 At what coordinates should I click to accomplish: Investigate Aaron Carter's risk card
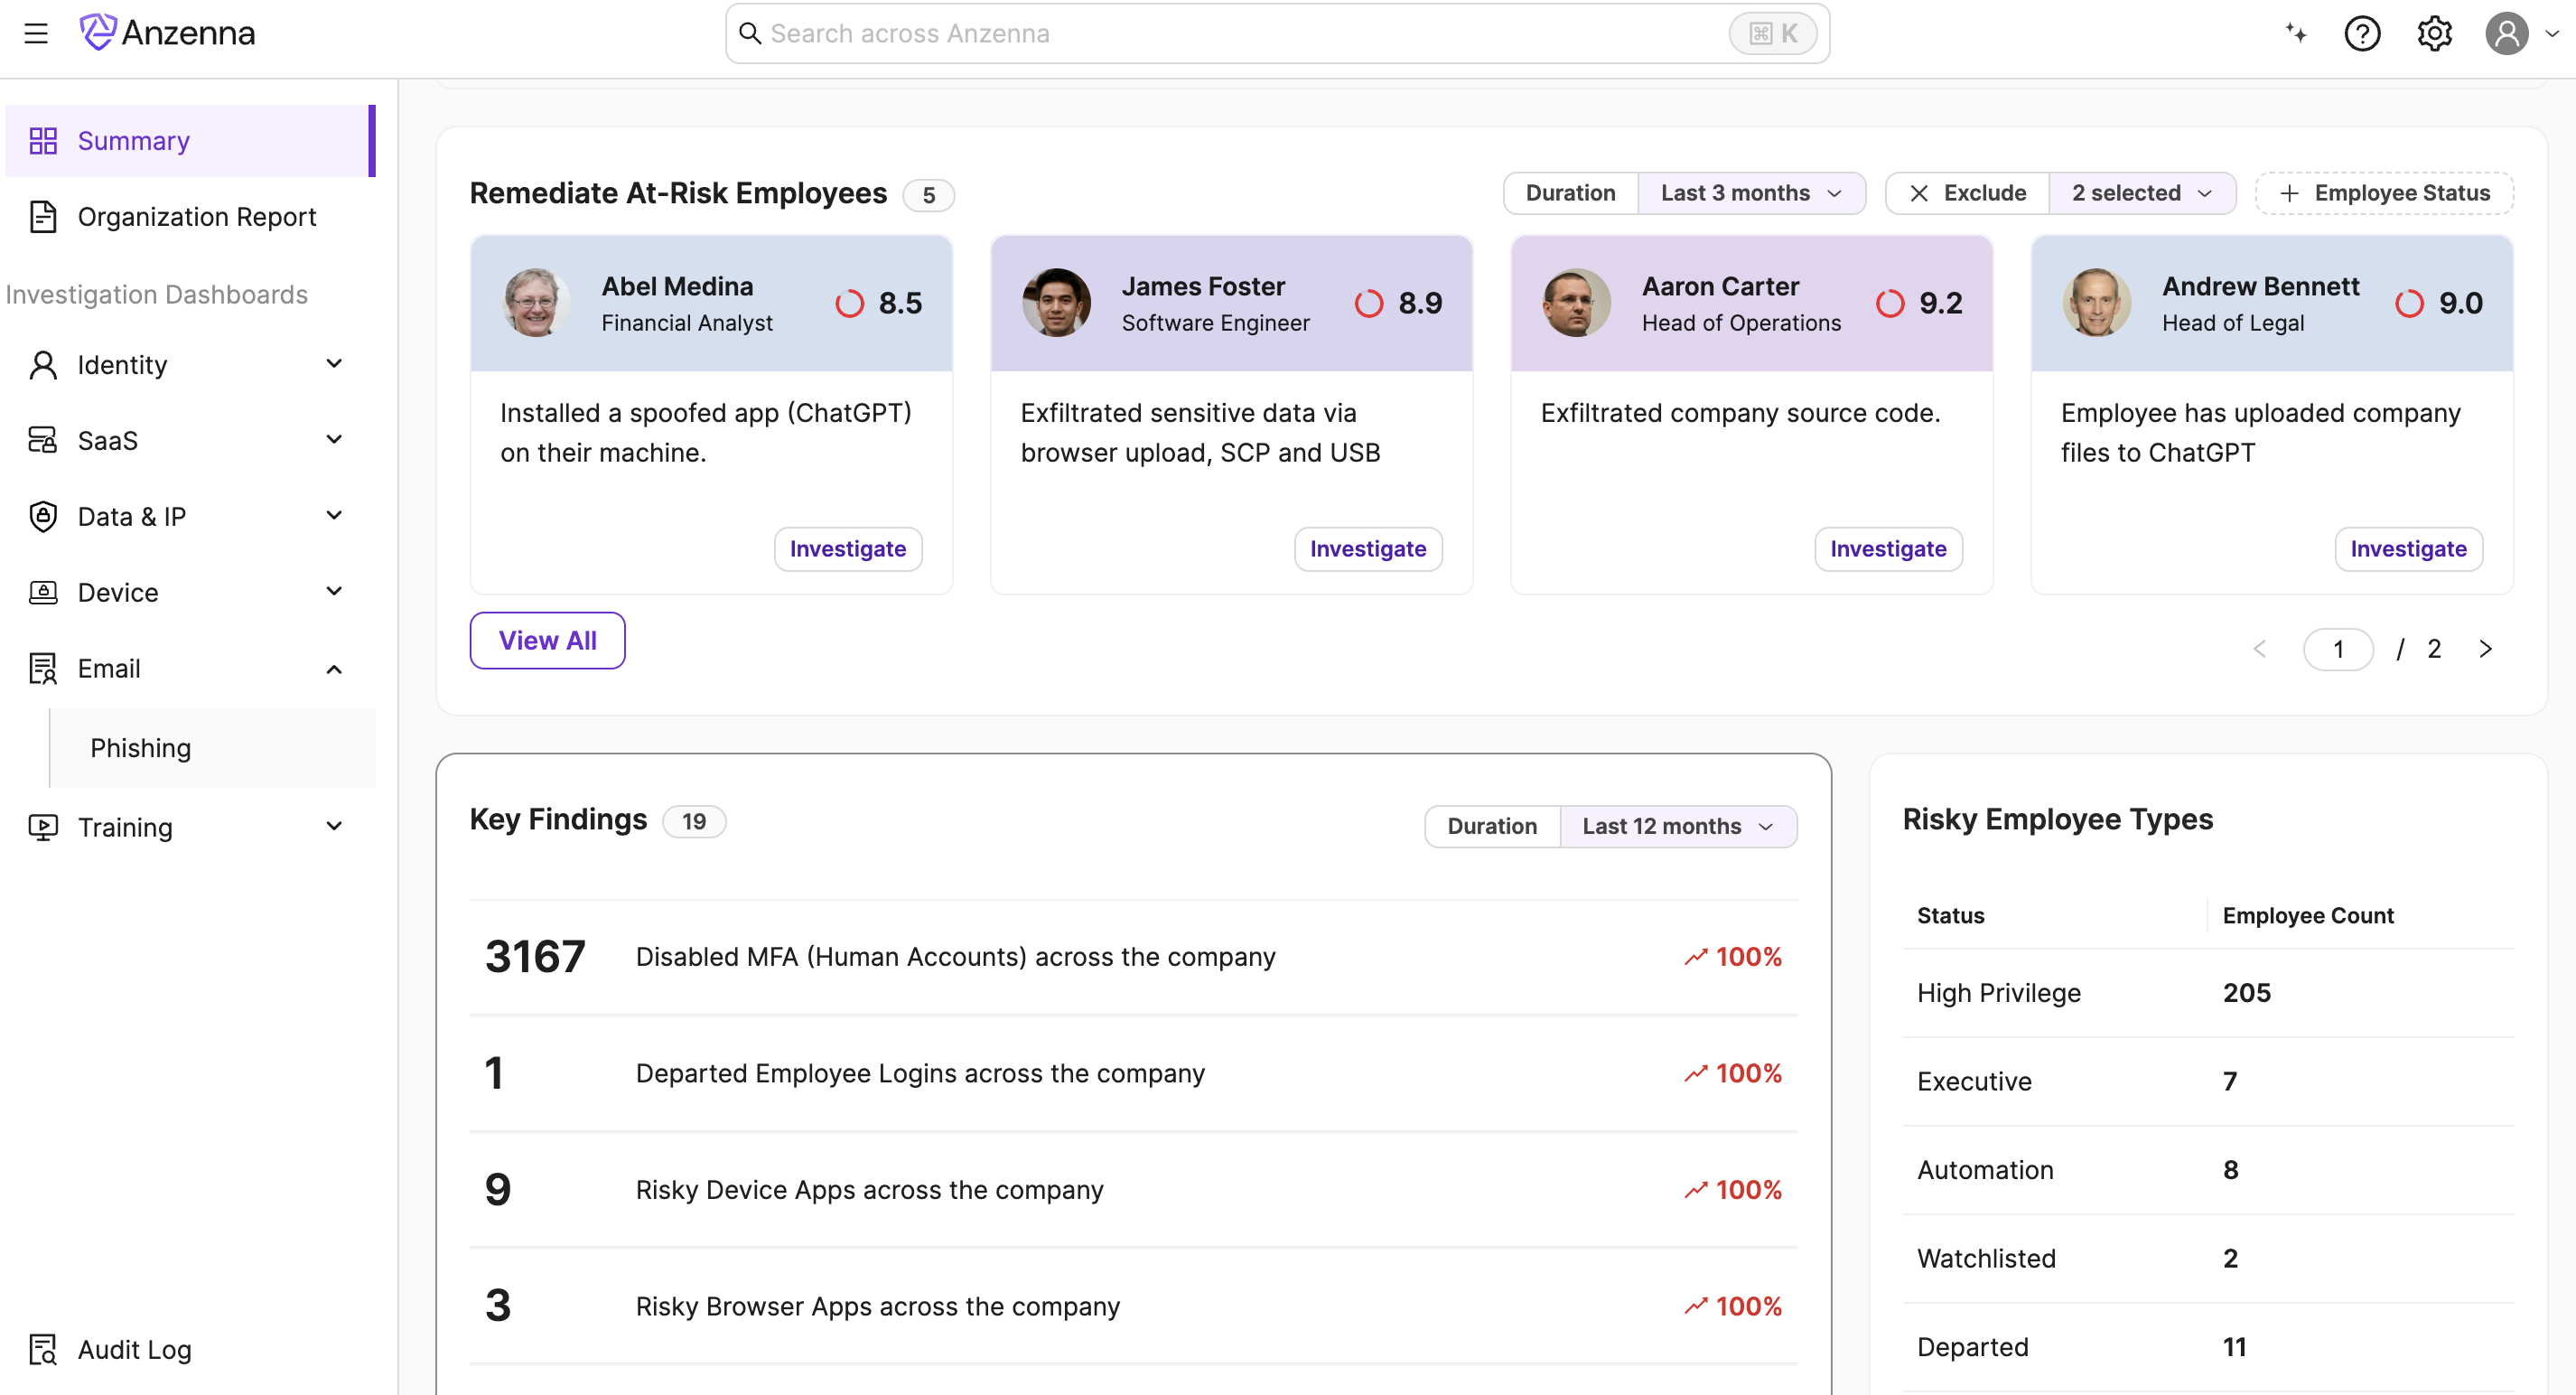tap(1887, 549)
